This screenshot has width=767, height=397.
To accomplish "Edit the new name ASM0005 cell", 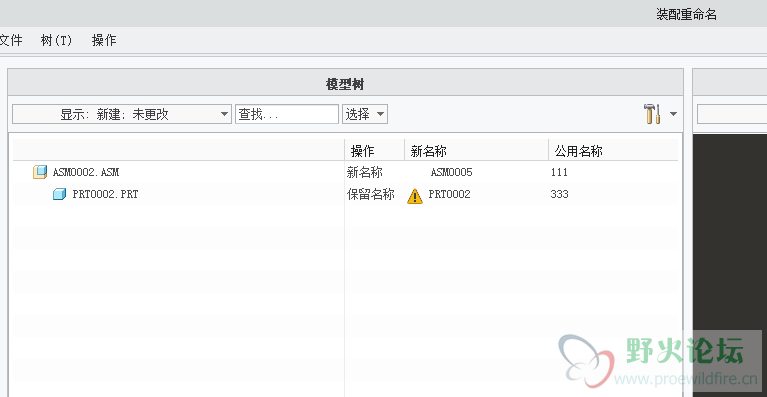I will (451, 172).
